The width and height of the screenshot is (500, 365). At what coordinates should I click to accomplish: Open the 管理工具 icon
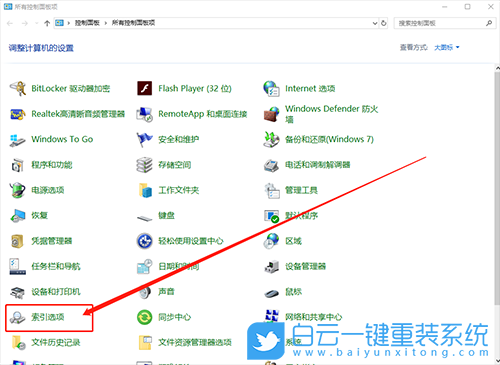[x=271, y=190]
